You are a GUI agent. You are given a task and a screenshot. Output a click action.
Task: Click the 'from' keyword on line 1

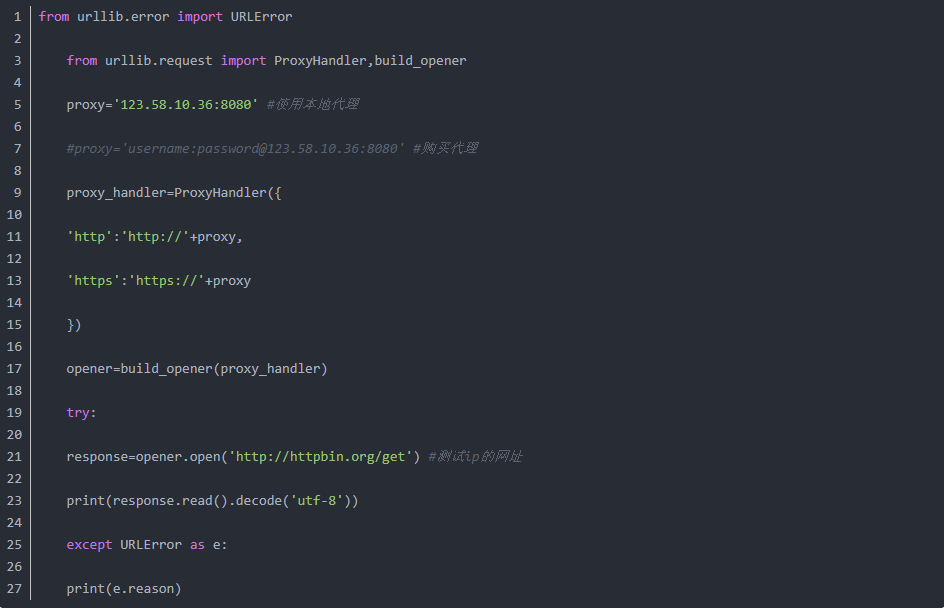coord(54,17)
